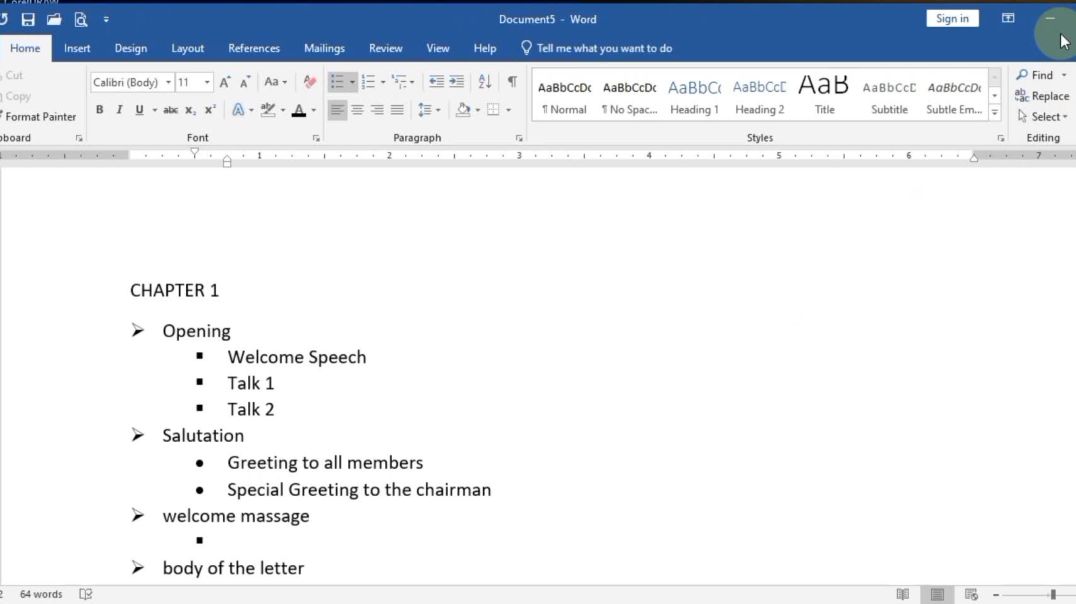1076x604 pixels.
Task: Apply subscript formatting
Action: coord(190,110)
